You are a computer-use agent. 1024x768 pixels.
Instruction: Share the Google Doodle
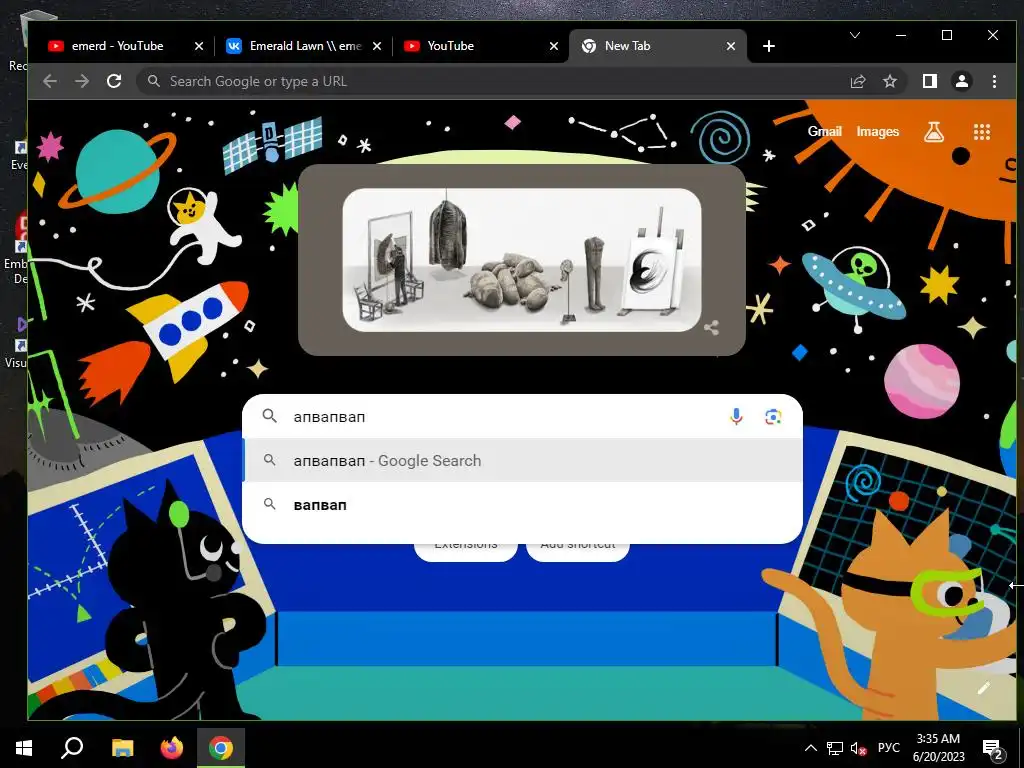(x=711, y=328)
